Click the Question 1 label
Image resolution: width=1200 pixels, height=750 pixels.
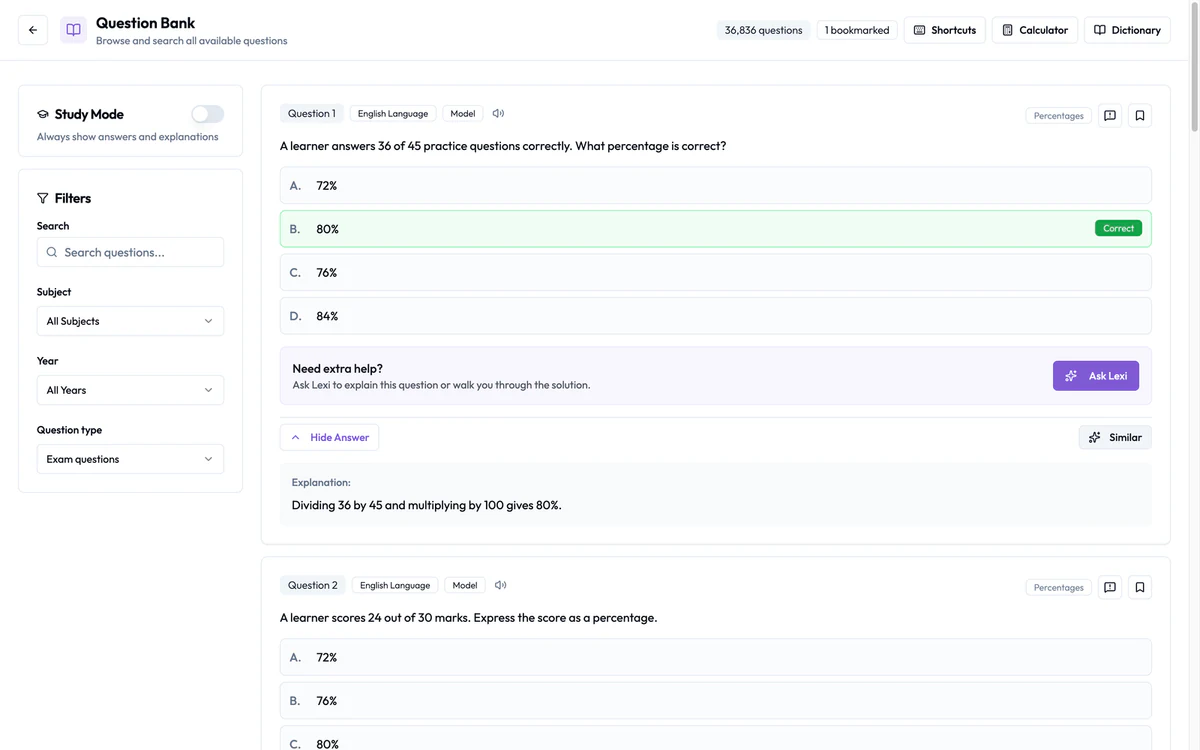pyautogui.click(x=312, y=113)
